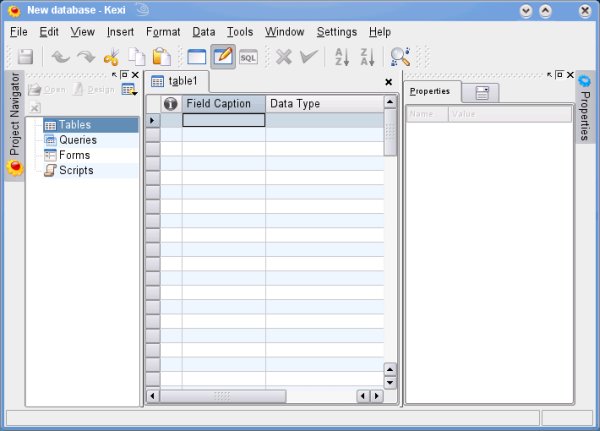Switch to SQL view

tap(248, 57)
